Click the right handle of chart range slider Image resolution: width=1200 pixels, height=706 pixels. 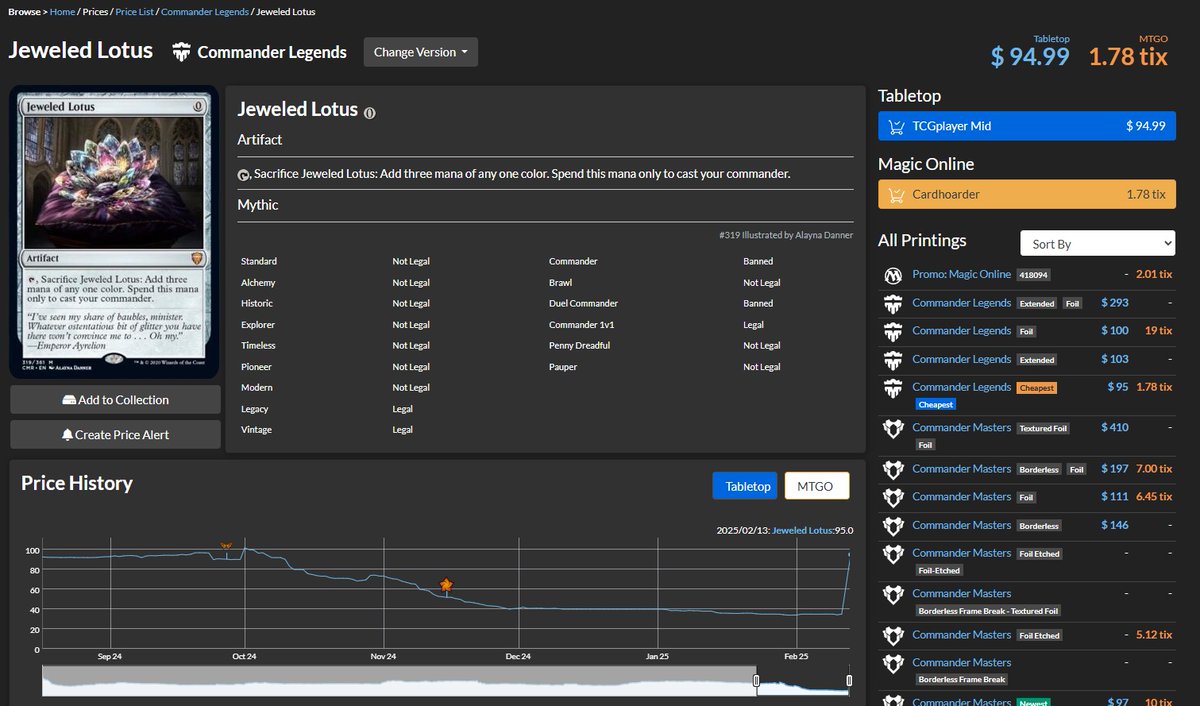point(849,681)
